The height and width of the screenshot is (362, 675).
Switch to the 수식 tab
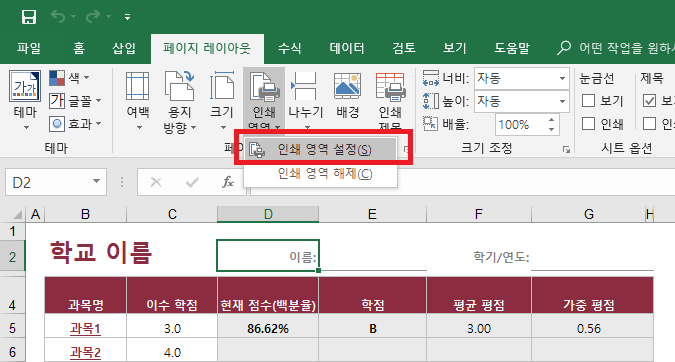click(289, 48)
